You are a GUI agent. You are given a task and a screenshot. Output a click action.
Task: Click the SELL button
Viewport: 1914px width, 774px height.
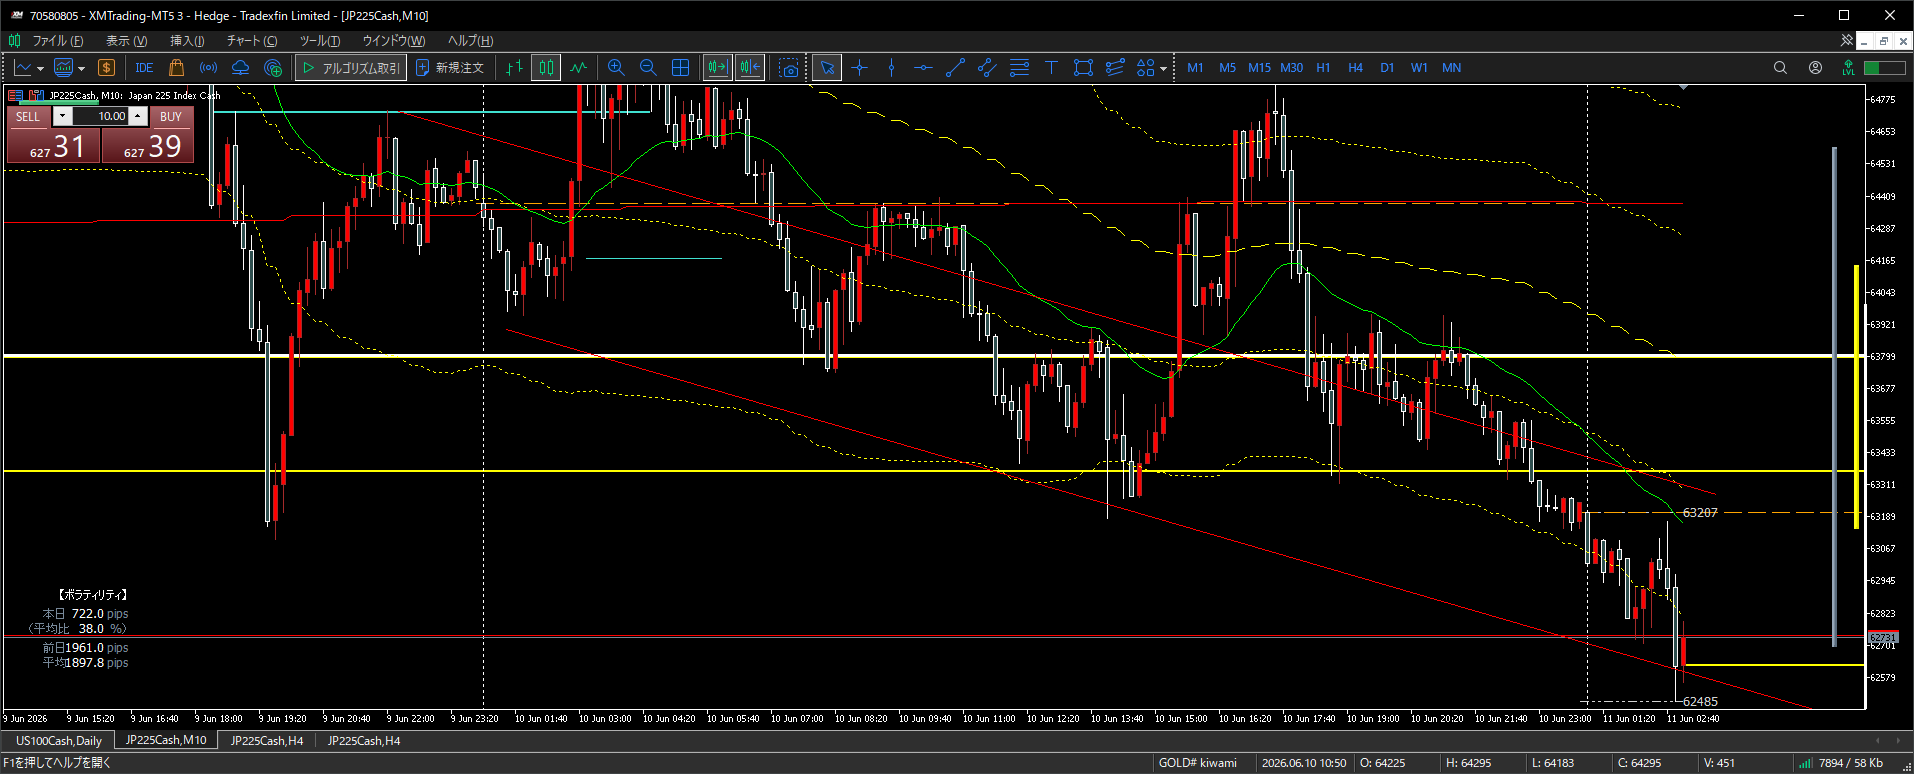coord(28,117)
